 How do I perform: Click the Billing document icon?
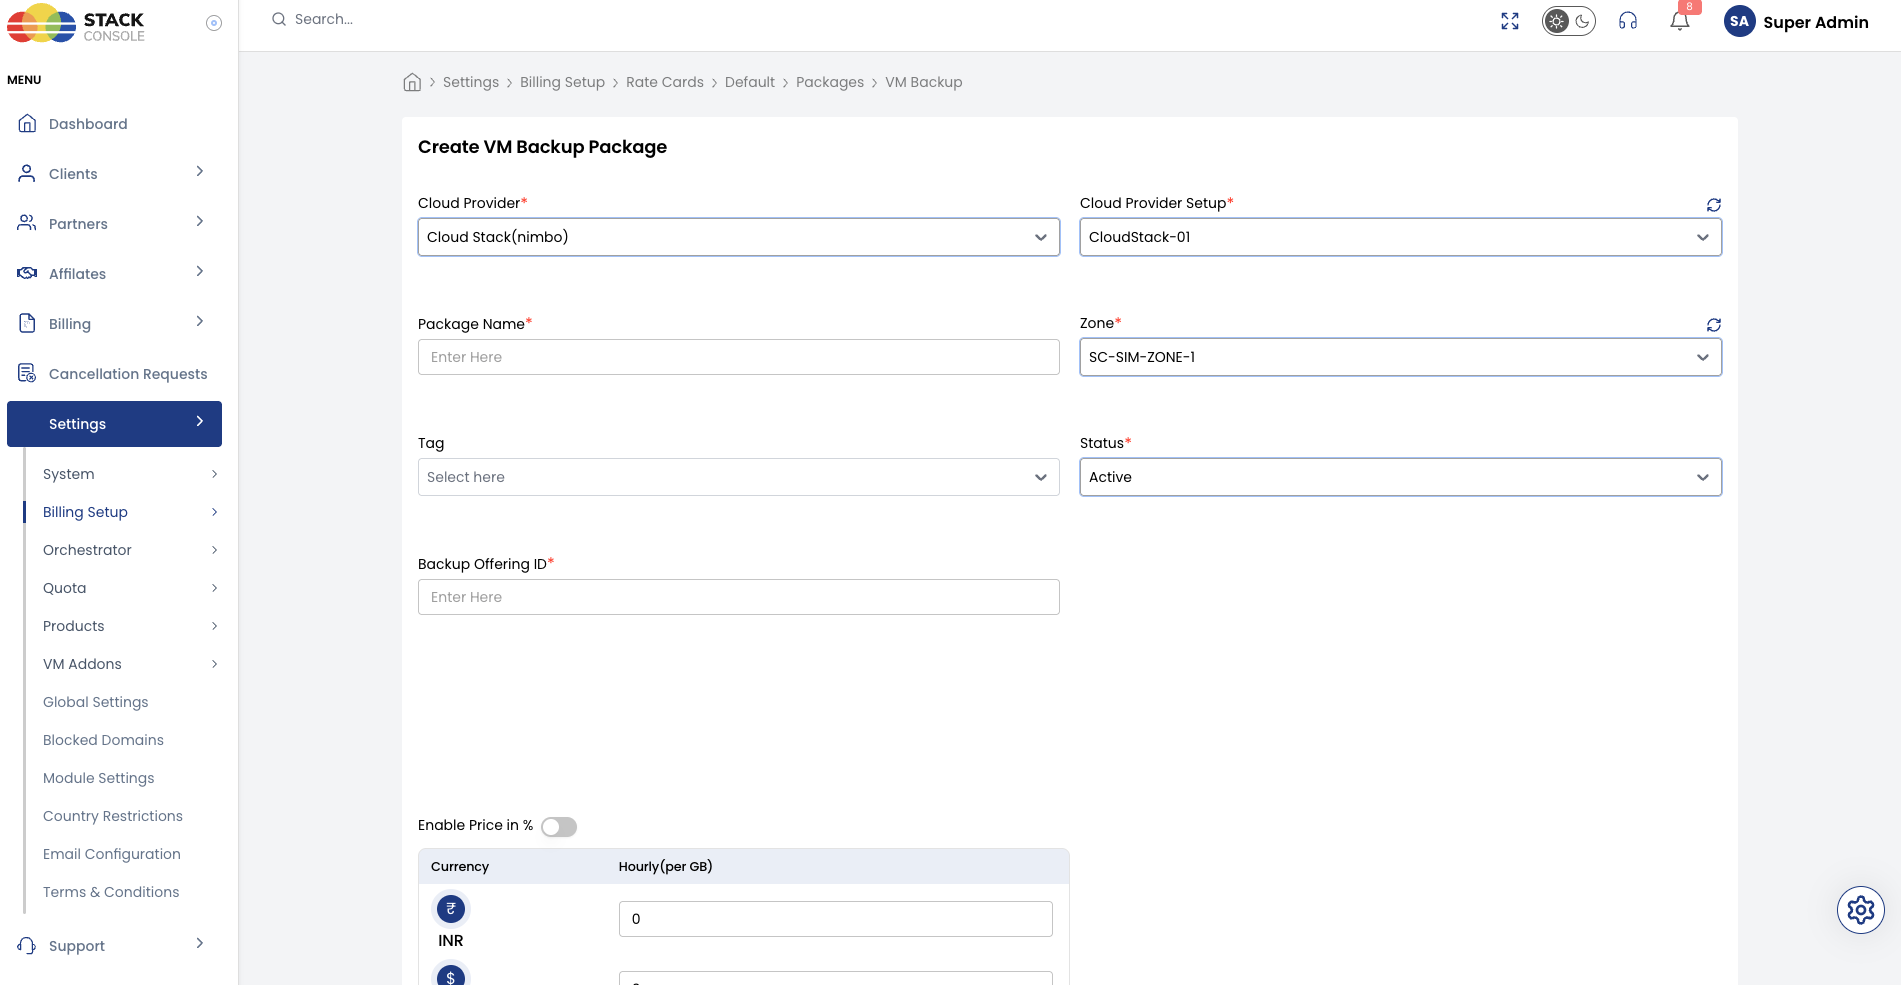tap(27, 323)
